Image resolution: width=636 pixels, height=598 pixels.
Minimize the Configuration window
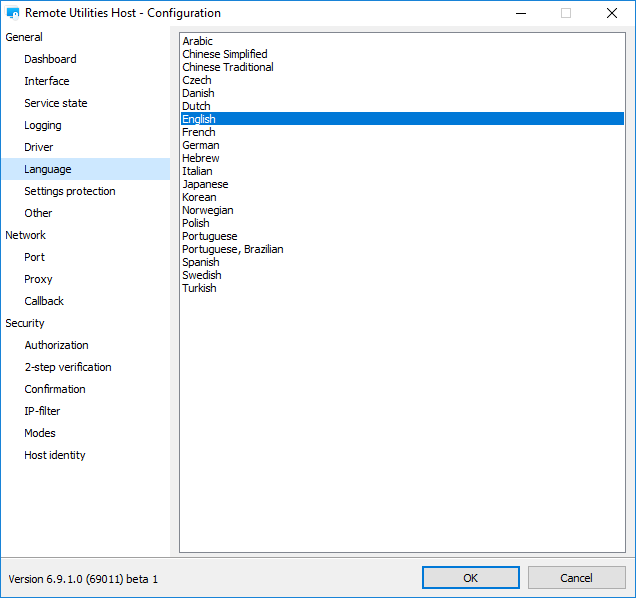click(520, 14)
